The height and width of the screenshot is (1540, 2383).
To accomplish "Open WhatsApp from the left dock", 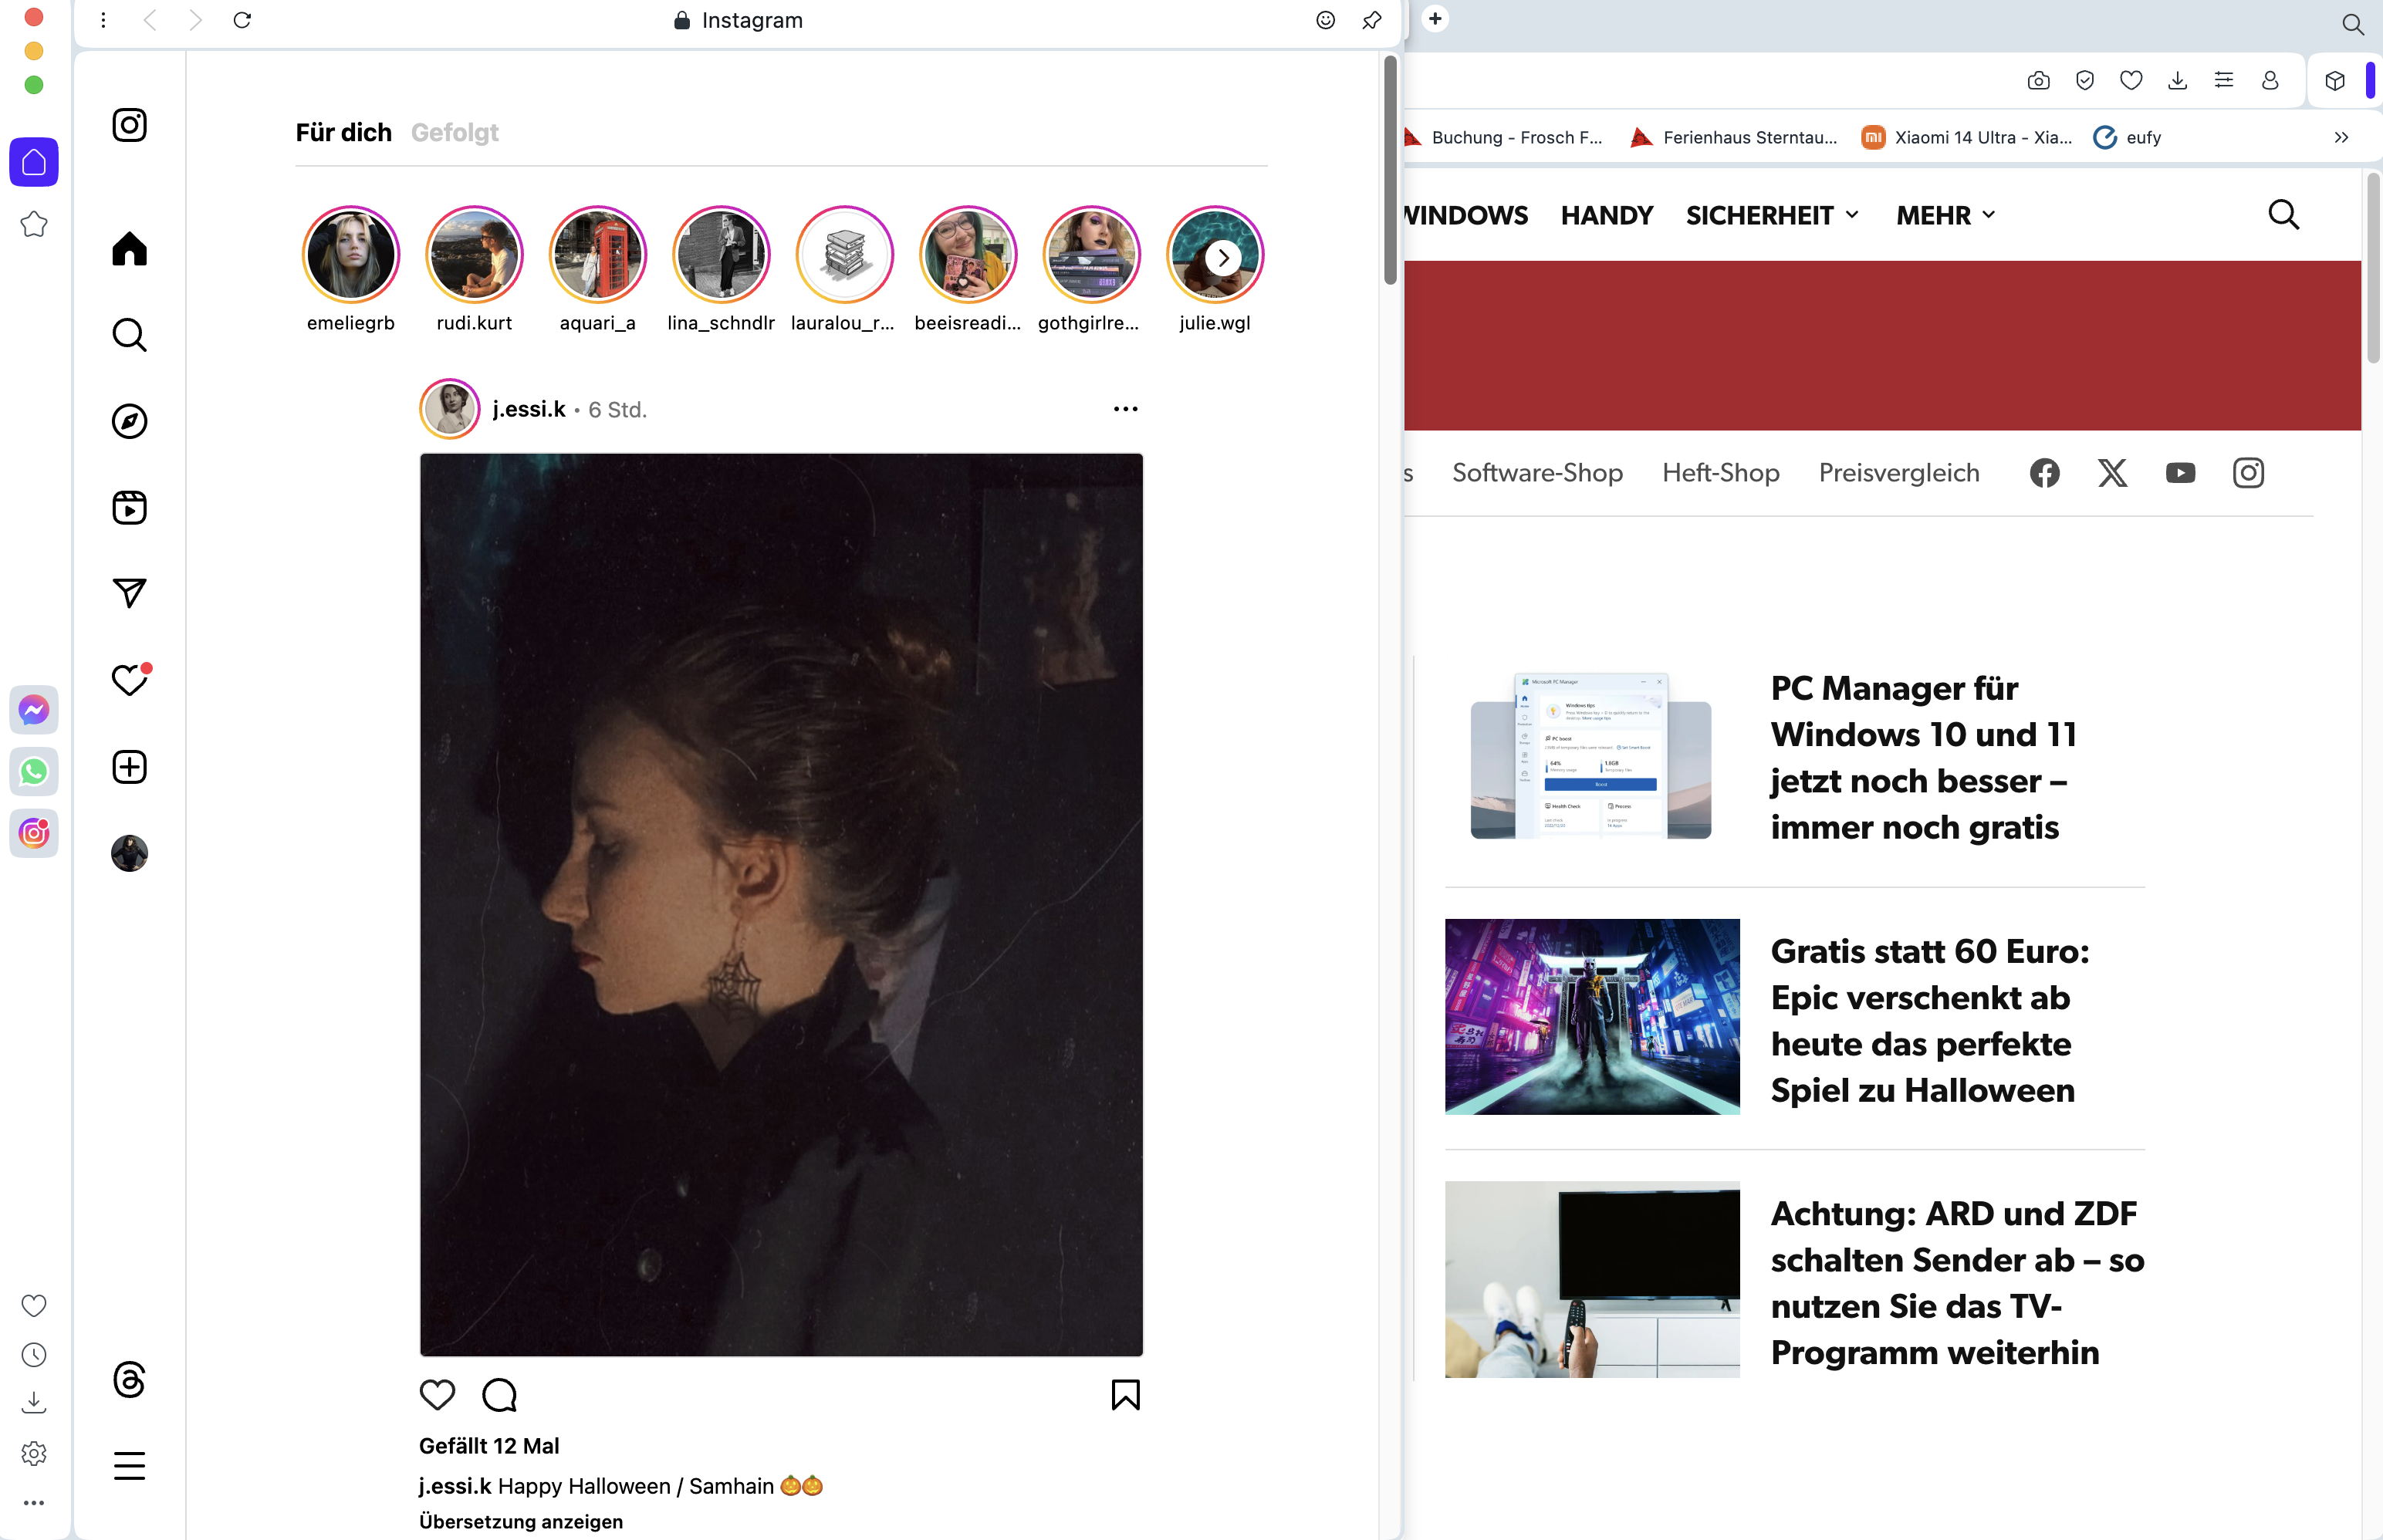I will click(x=34, y=771).
